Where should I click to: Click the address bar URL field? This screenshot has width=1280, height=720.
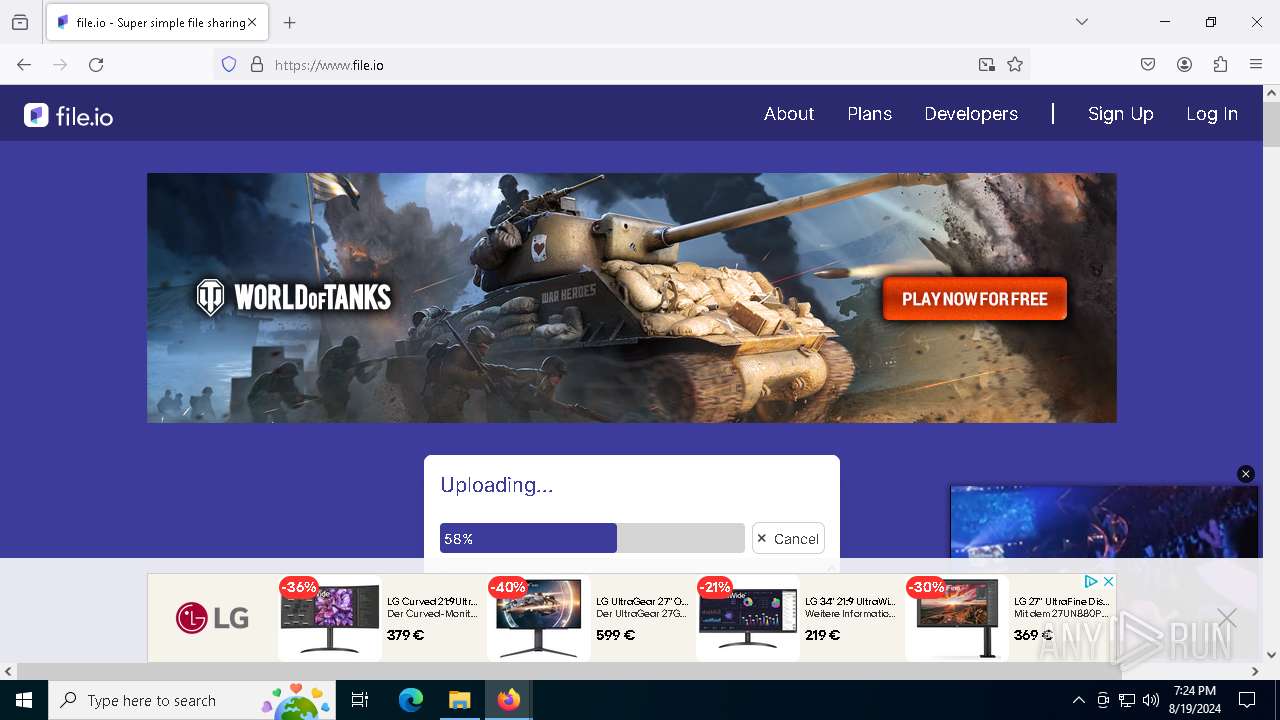pos(620,65)
